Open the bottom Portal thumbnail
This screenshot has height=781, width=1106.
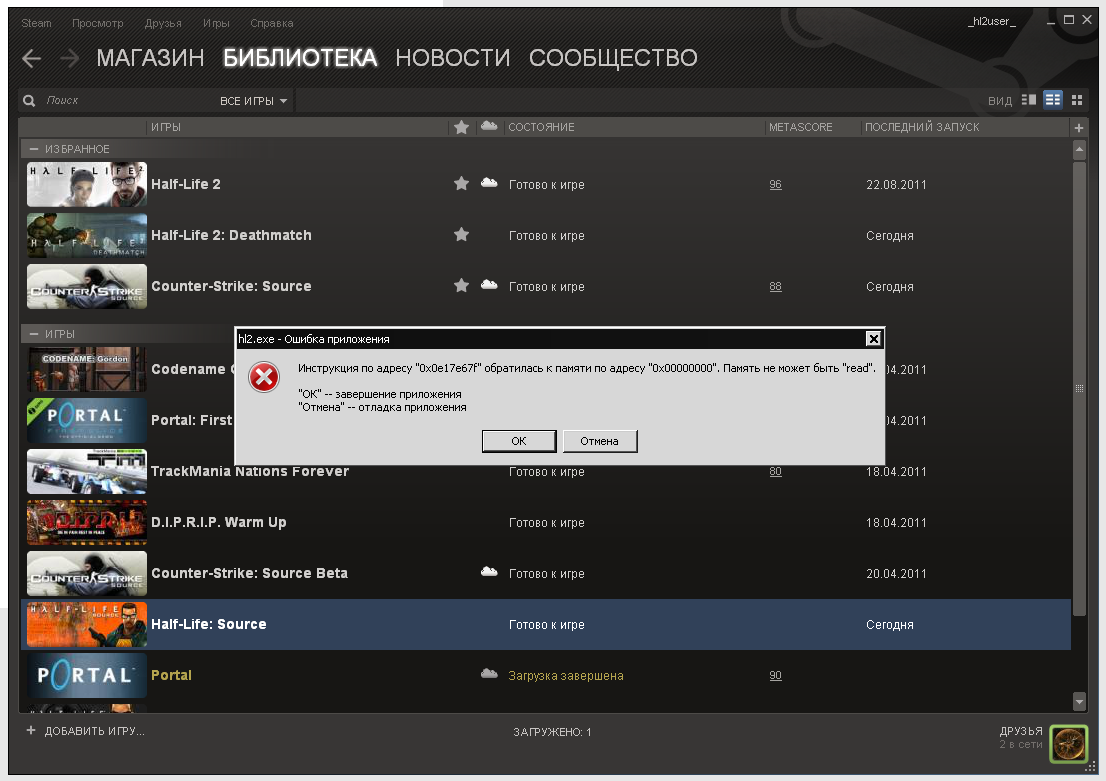[87, 675]
